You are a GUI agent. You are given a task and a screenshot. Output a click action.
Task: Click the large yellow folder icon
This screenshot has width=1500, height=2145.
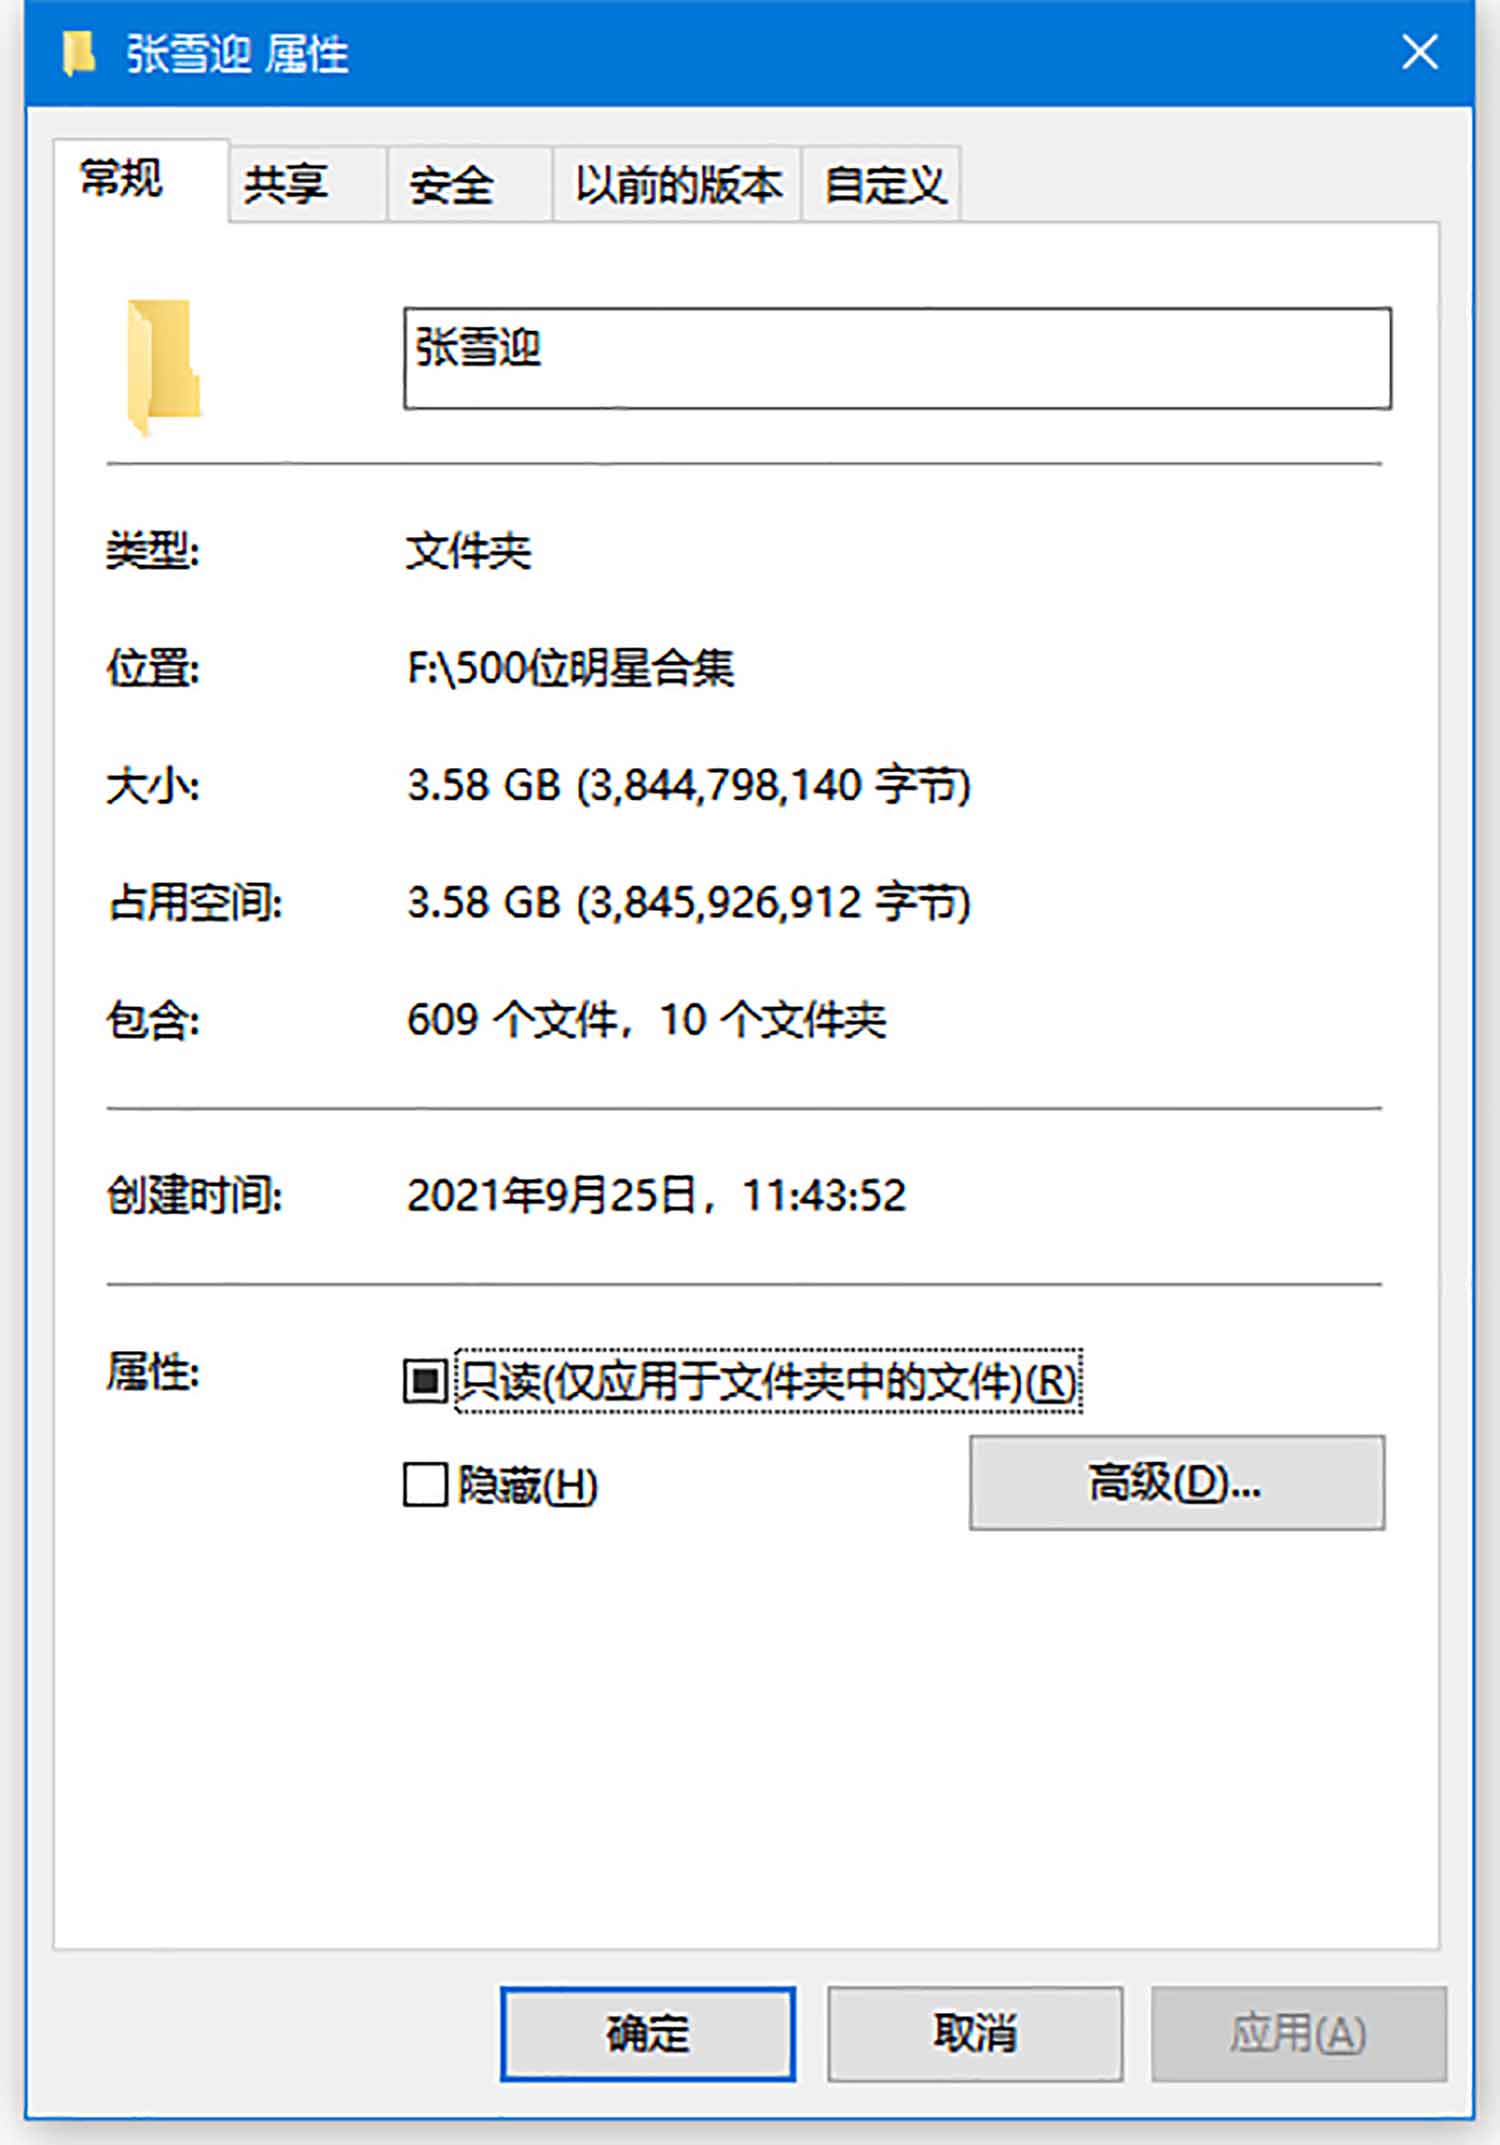pos(164,367)
